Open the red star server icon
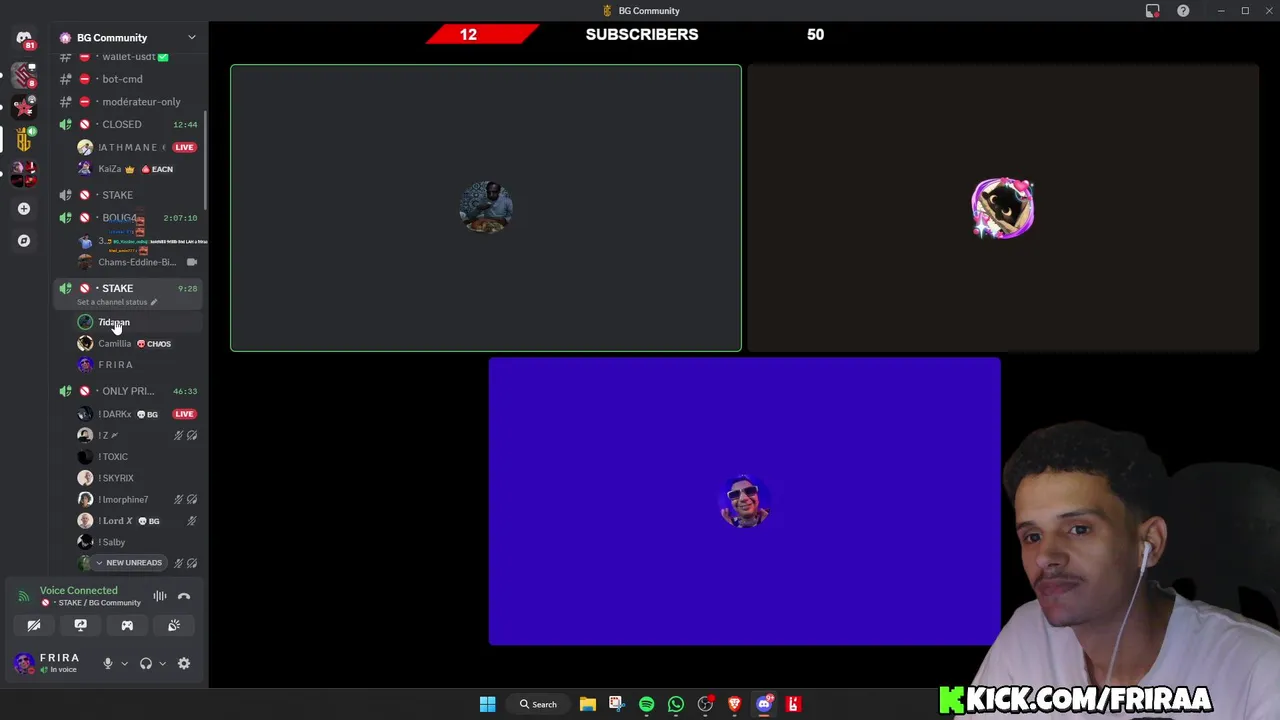This screenshot has width=1280, height=720. [24, 106]
